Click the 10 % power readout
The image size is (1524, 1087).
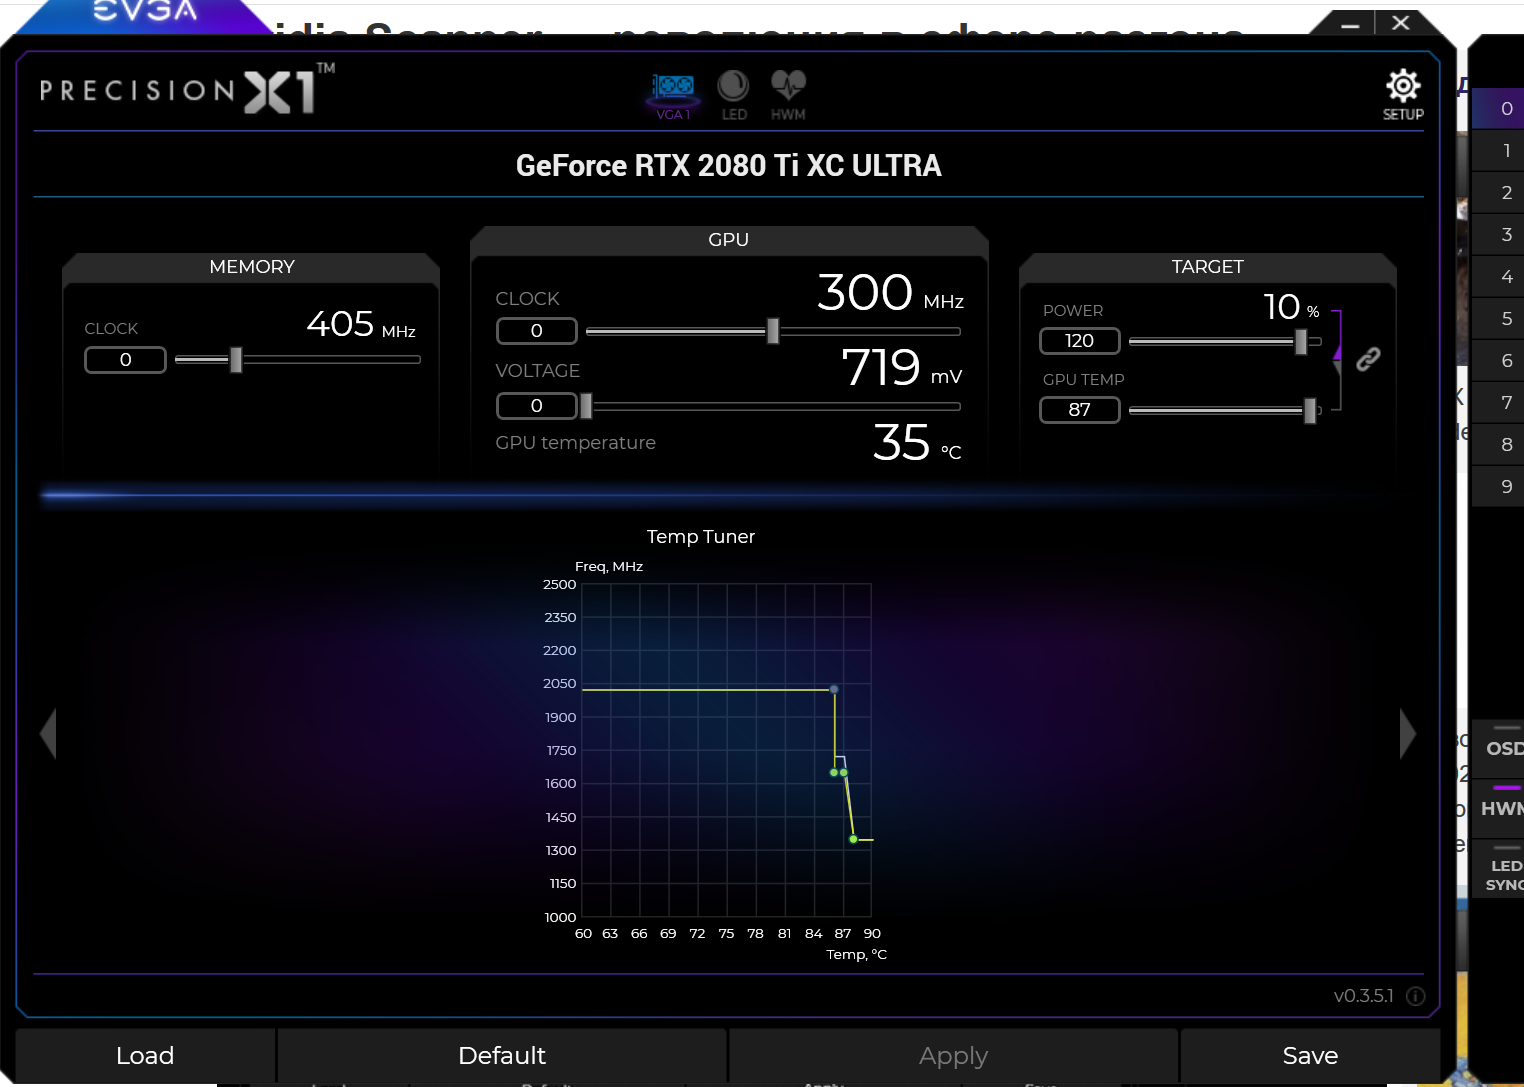[x=1291, y=307]
